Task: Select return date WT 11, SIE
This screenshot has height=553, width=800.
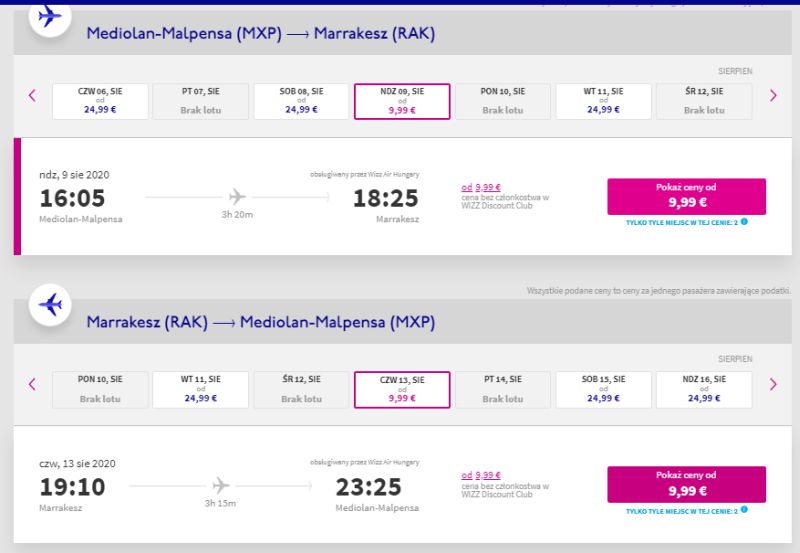Action: [x=201, y=390]
